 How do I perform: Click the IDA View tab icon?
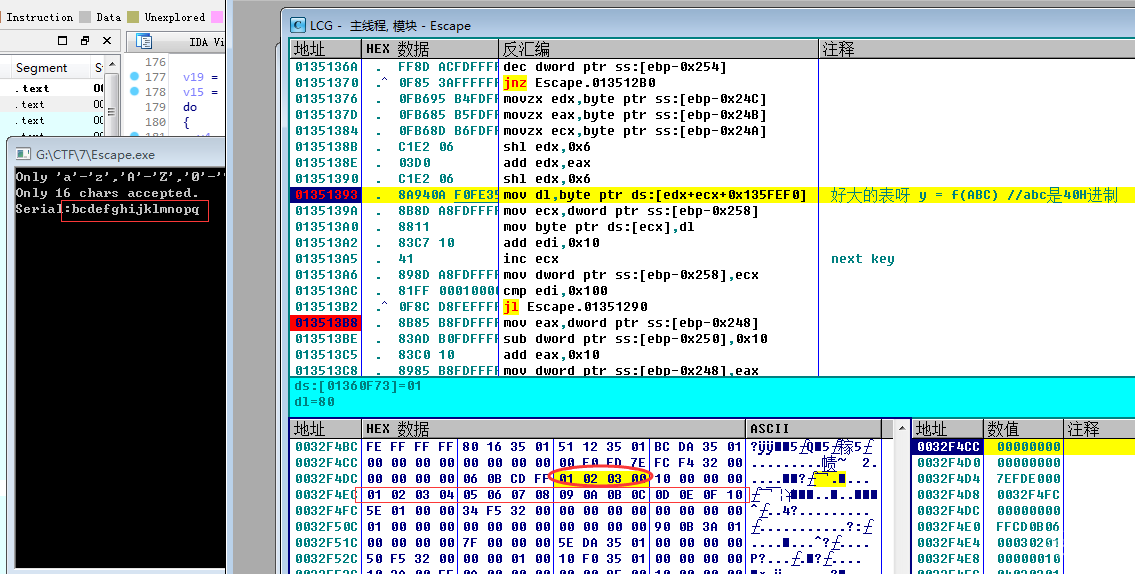click(x=144, y=41)
